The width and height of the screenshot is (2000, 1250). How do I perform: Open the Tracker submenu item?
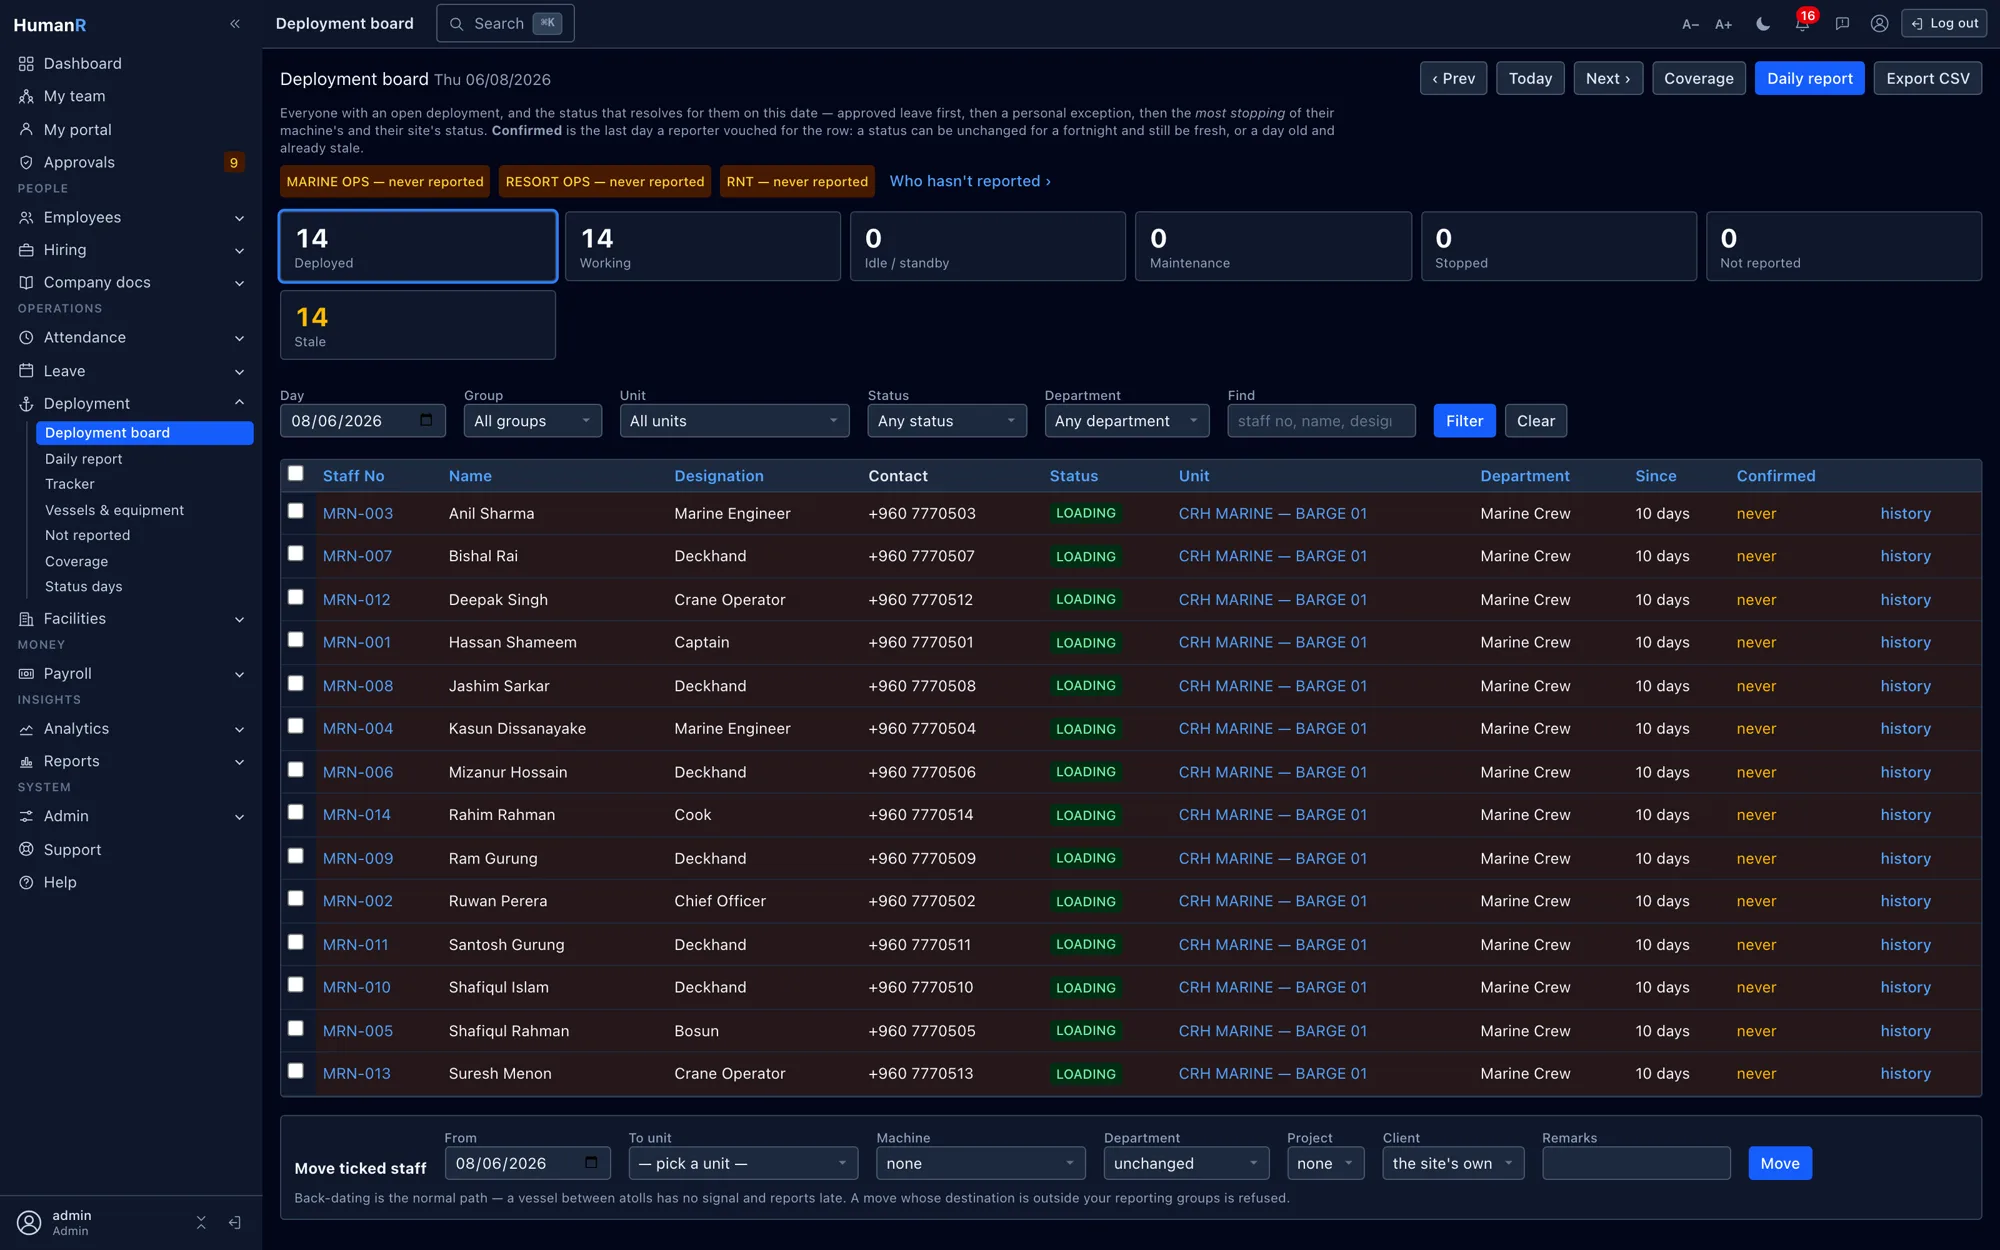click(x=70, y=484)
